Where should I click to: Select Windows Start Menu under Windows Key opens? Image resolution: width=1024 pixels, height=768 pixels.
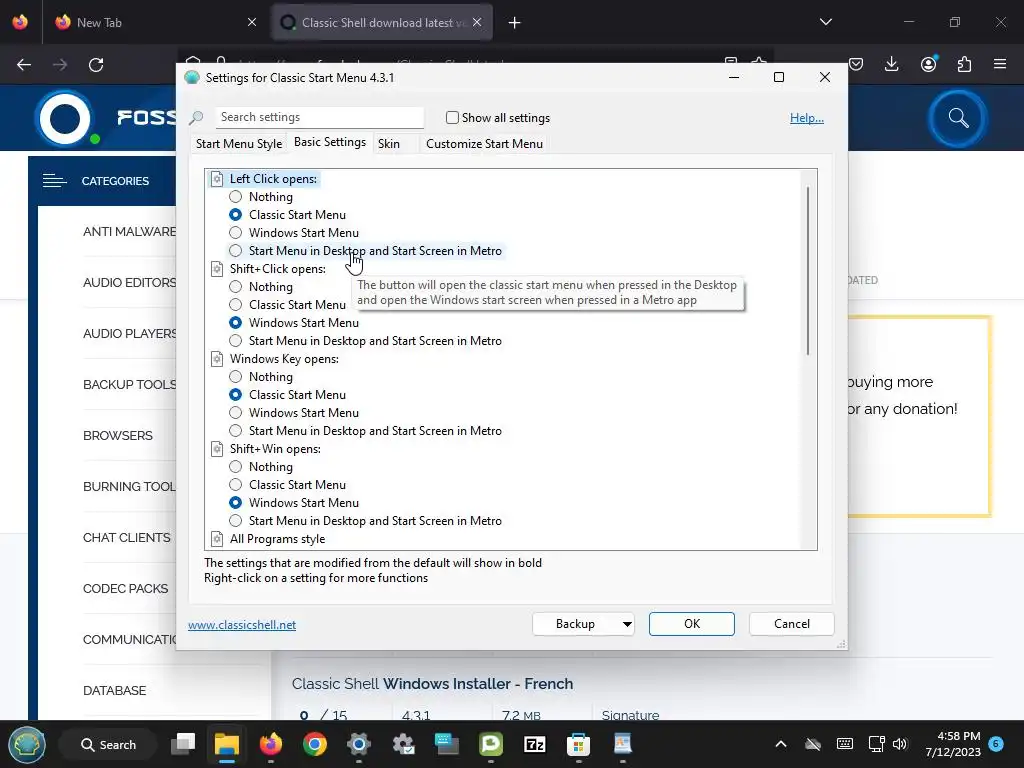click(x=236, y=413)
